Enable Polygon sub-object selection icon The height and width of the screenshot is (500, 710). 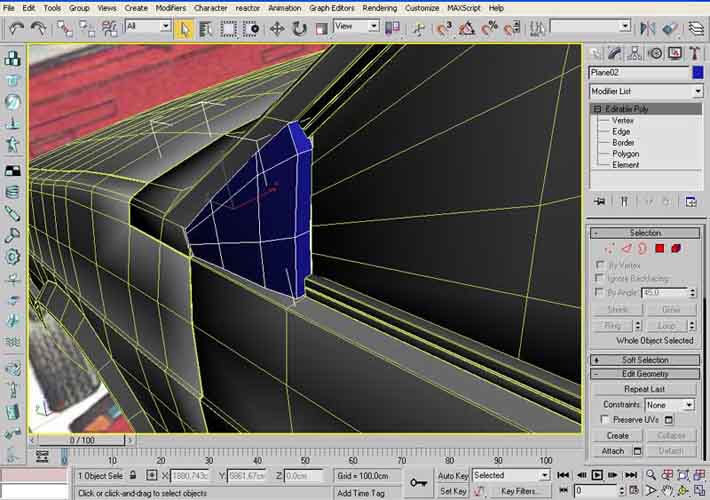coord(660,248)
